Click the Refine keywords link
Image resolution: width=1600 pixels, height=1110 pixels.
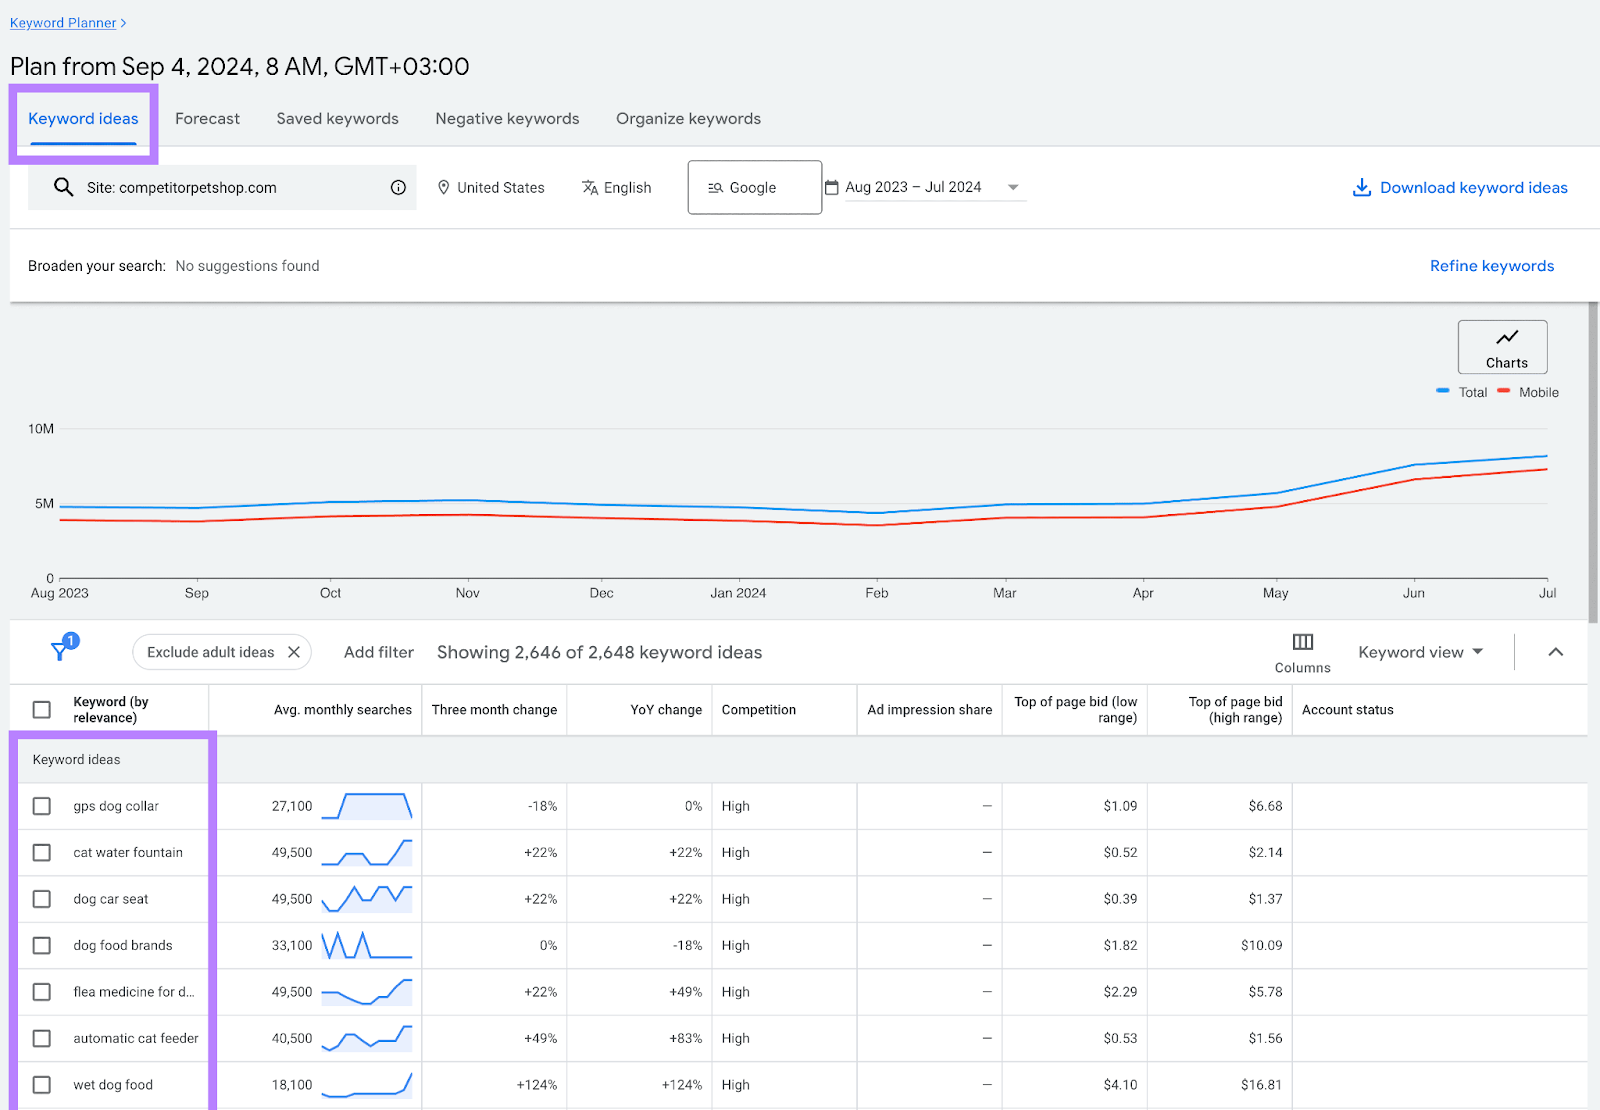pyautogui.click(x=1491, y=266)
